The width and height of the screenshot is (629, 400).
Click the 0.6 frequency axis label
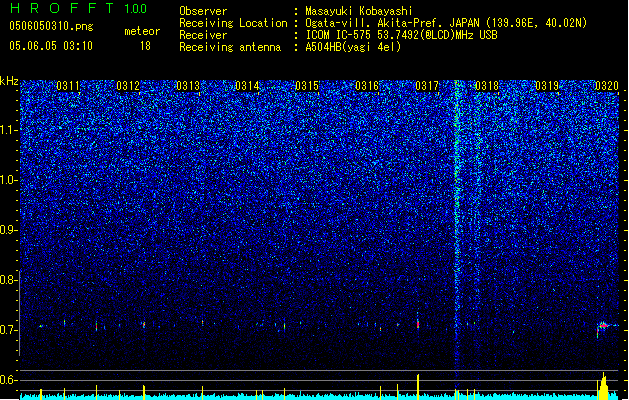click(9, 380)
